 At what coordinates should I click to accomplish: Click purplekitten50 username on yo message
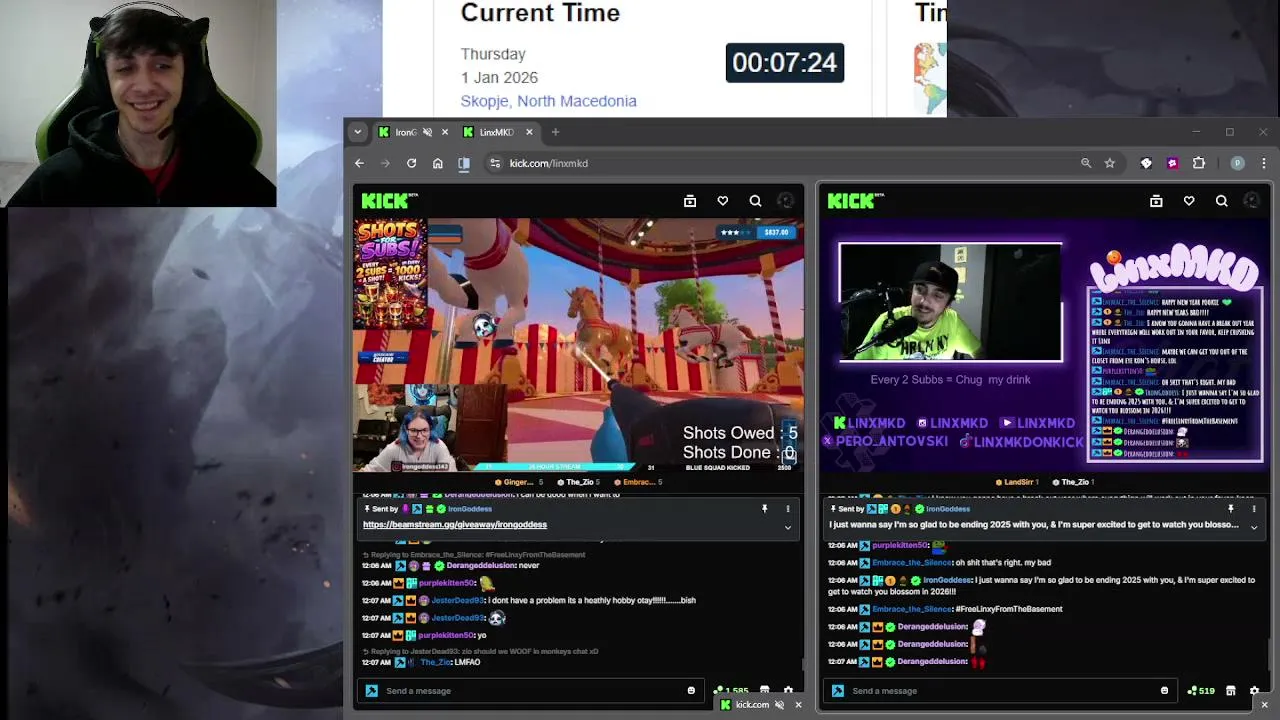pyautogui.click(x=446, y=635)
